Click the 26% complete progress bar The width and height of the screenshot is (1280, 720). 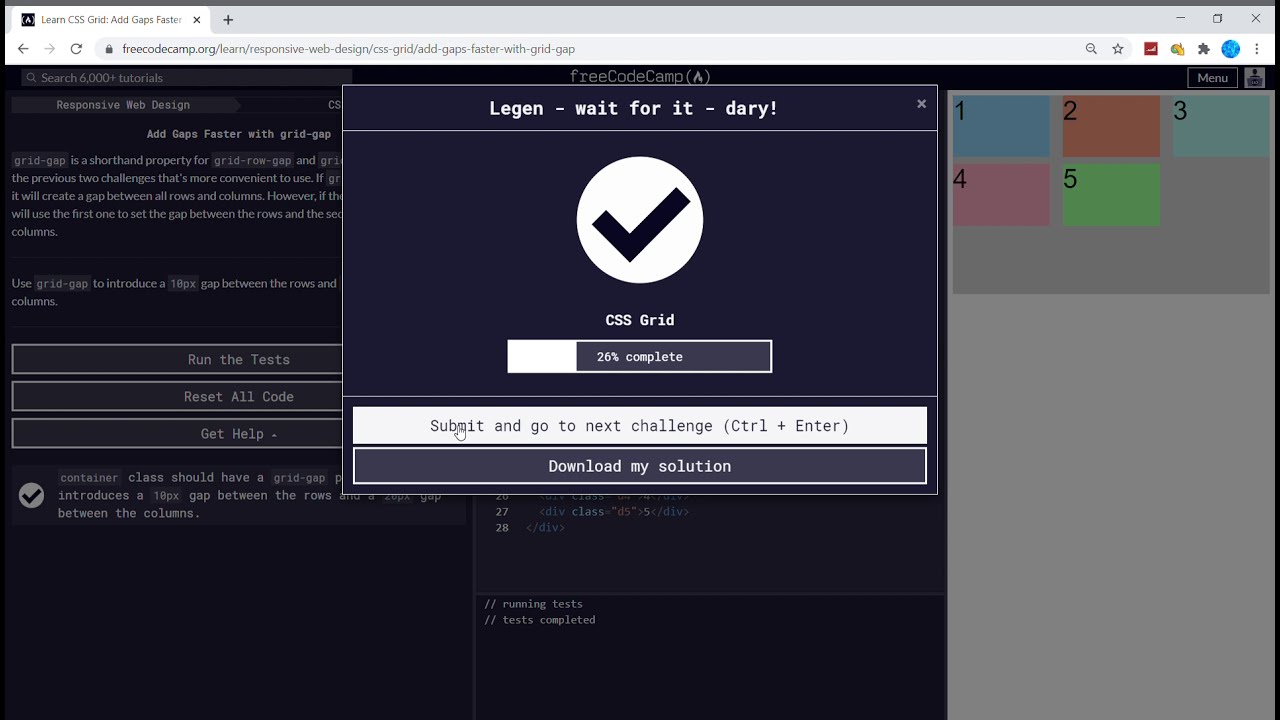pyautogui.click(x=640, y=357)
